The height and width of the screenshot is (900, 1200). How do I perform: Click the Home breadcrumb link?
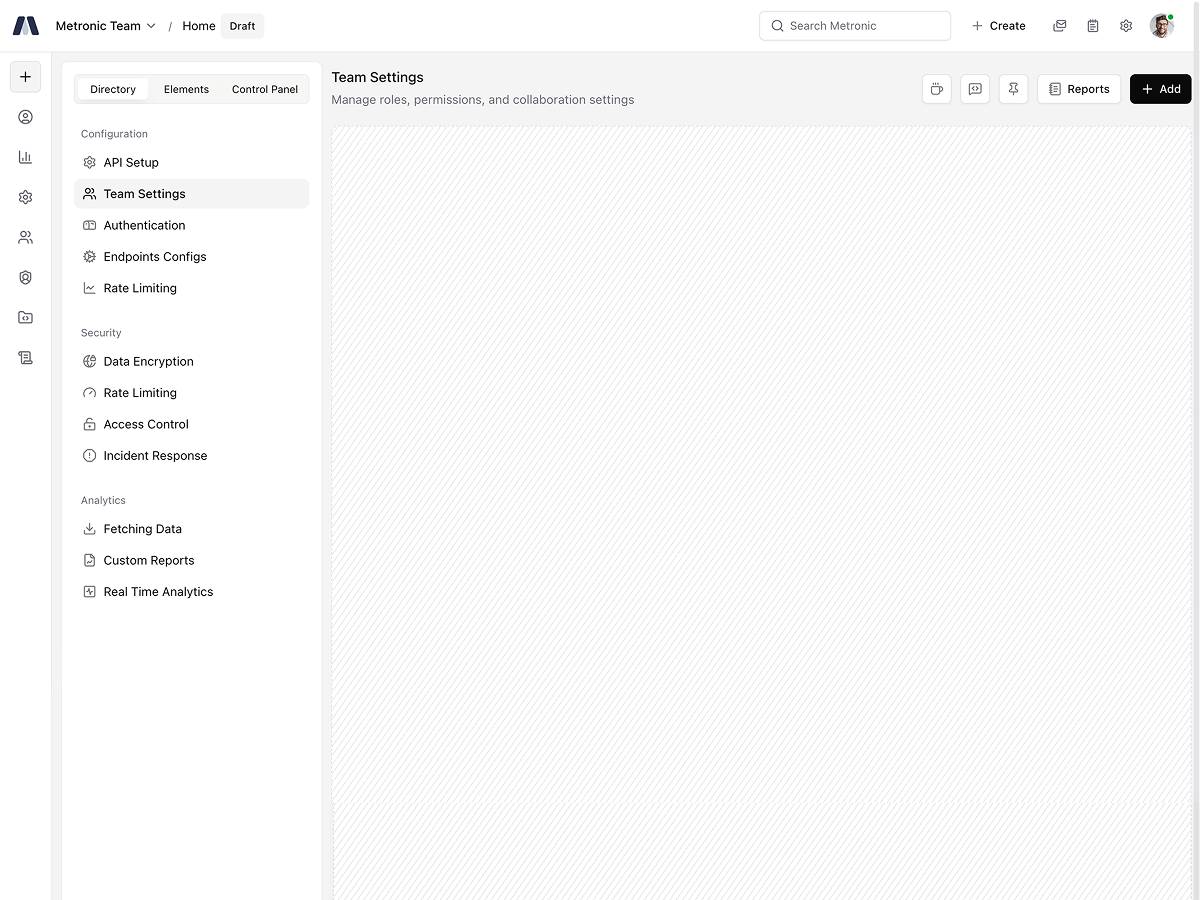click(198, 26)
